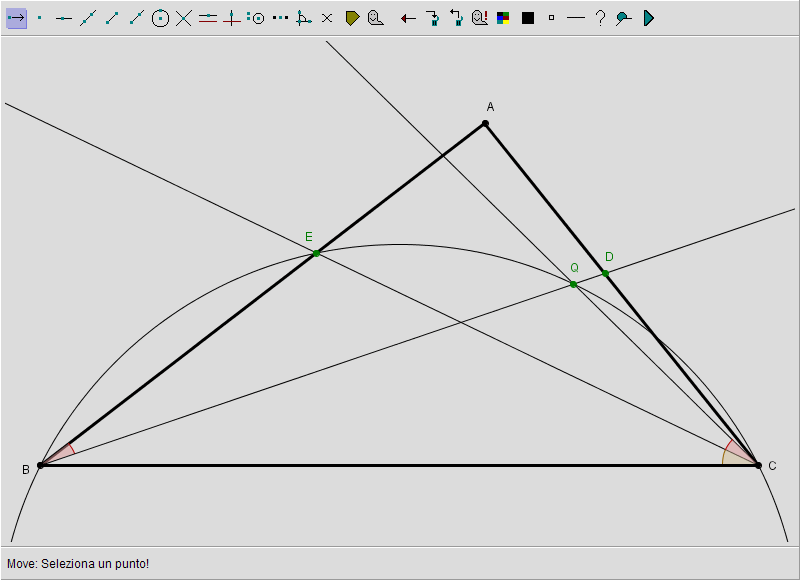
Task: Click the black default color square
Action: [x=528, y=18]
